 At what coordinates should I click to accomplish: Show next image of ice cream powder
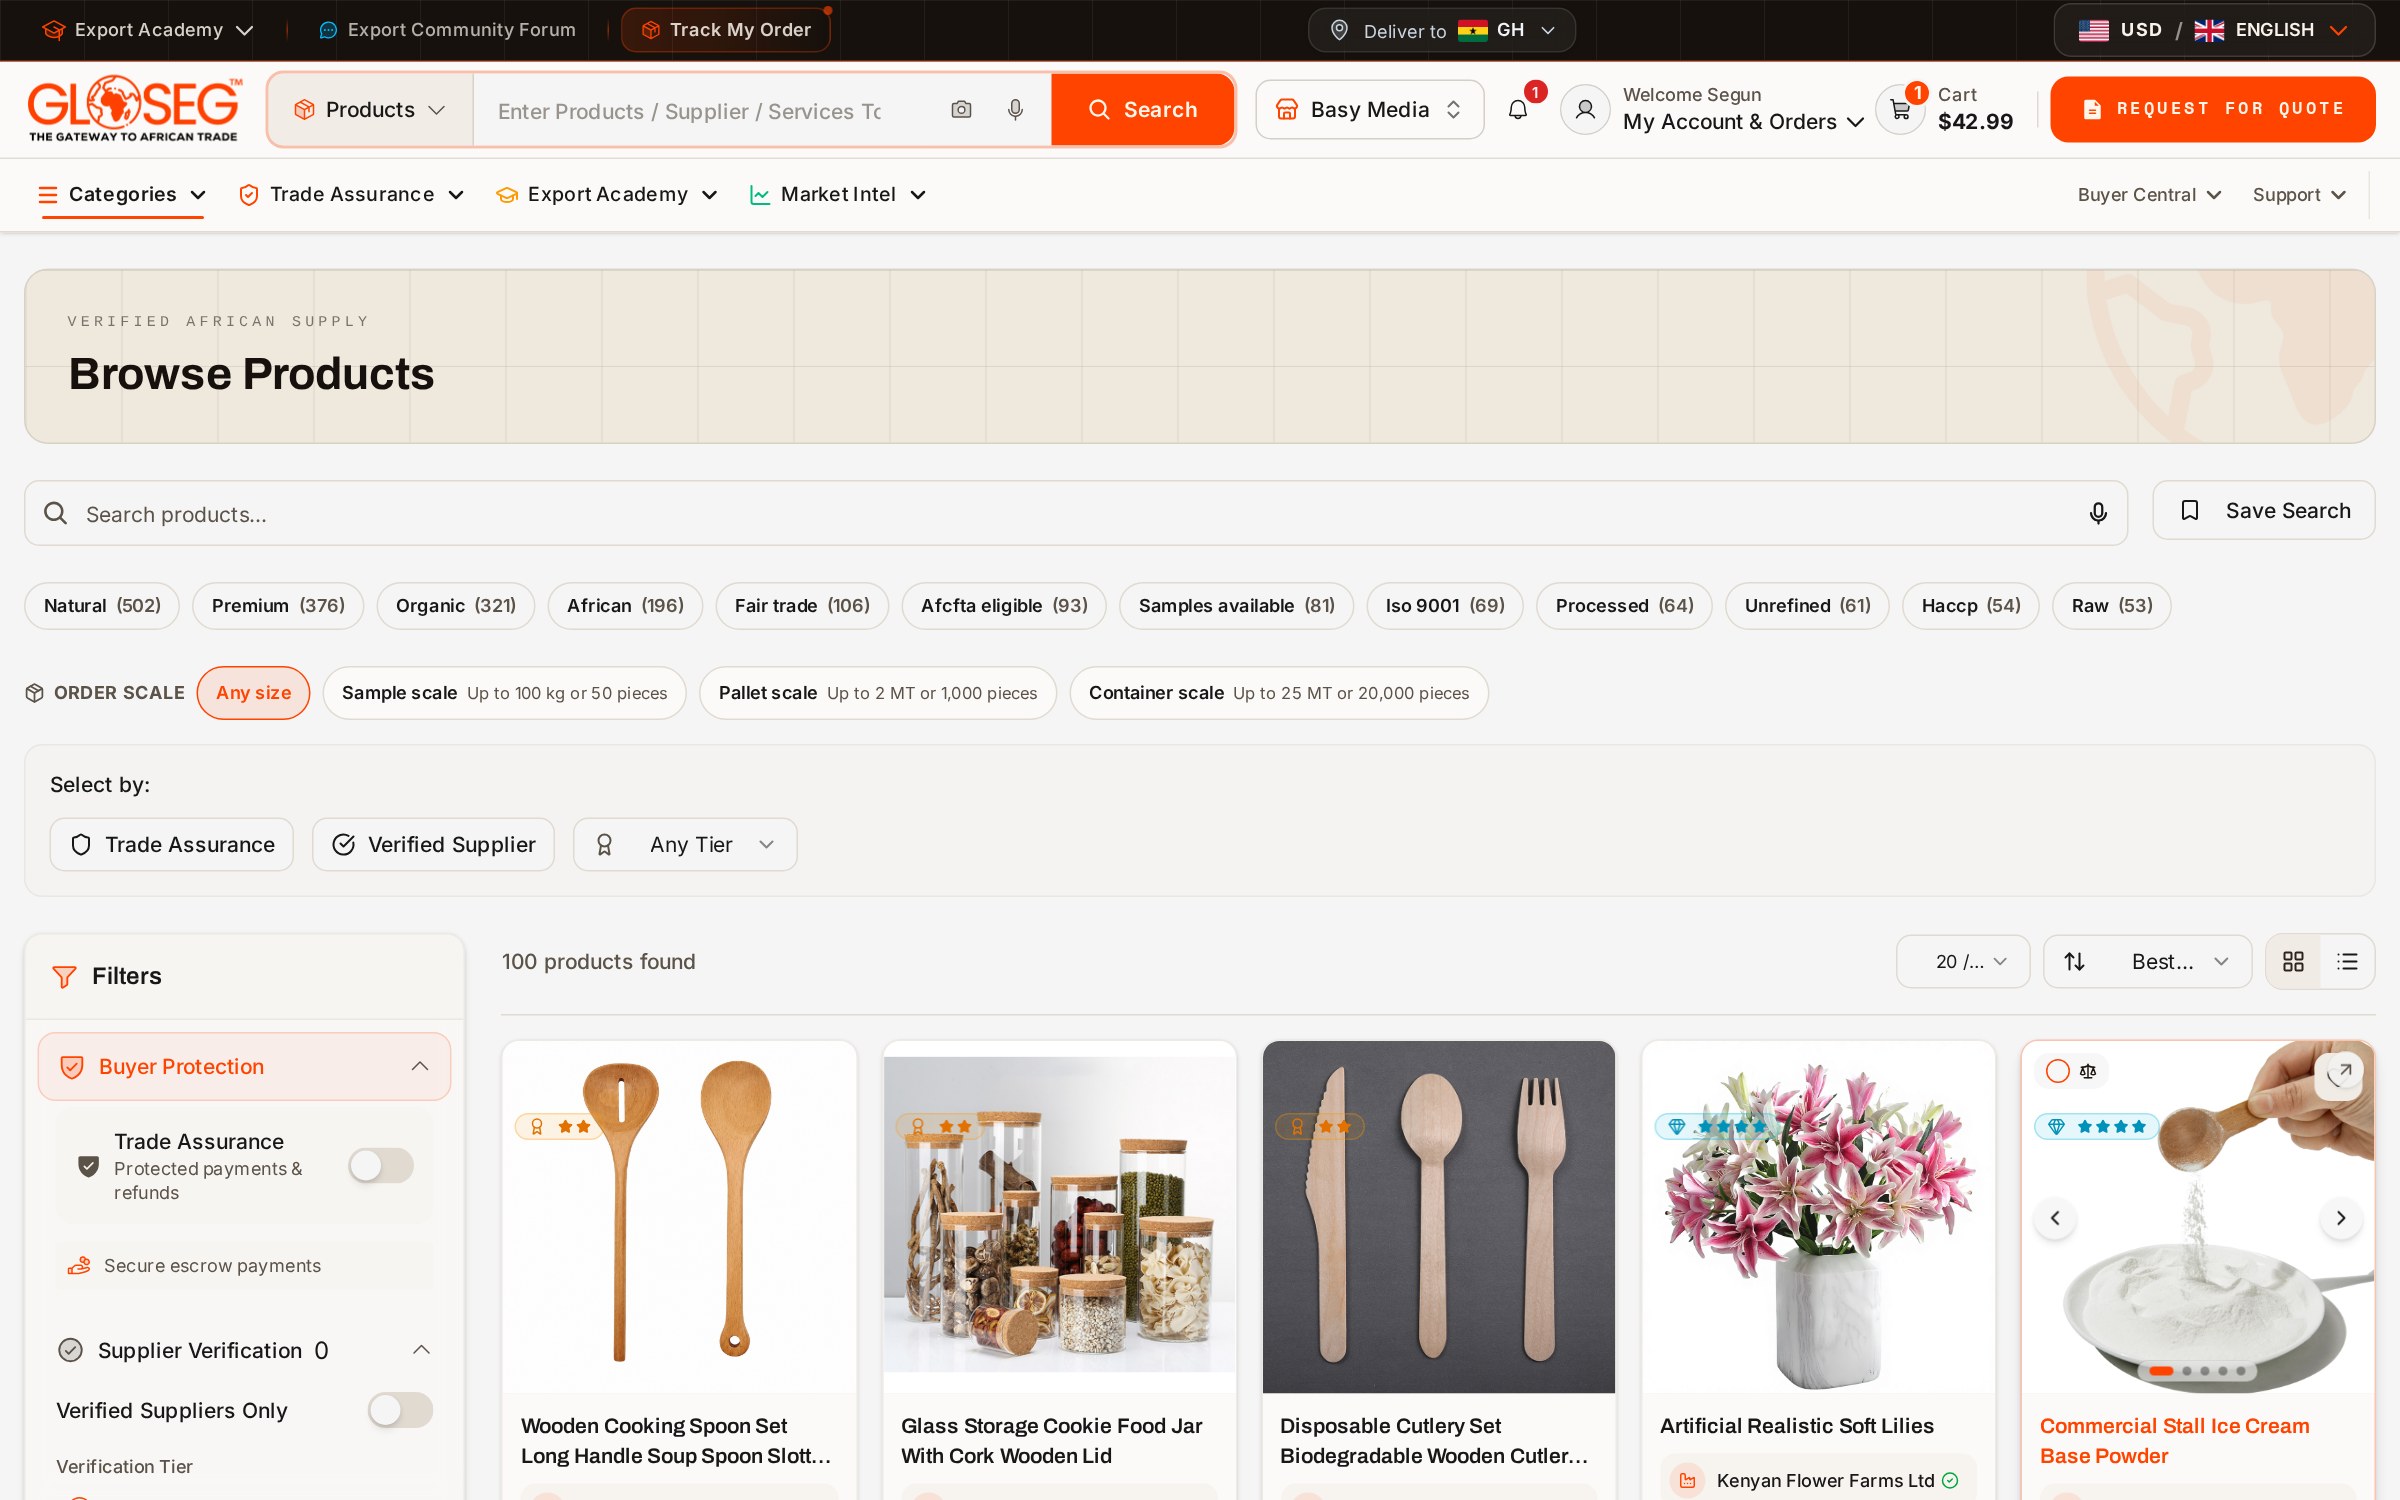(x=2340, y=1218)
